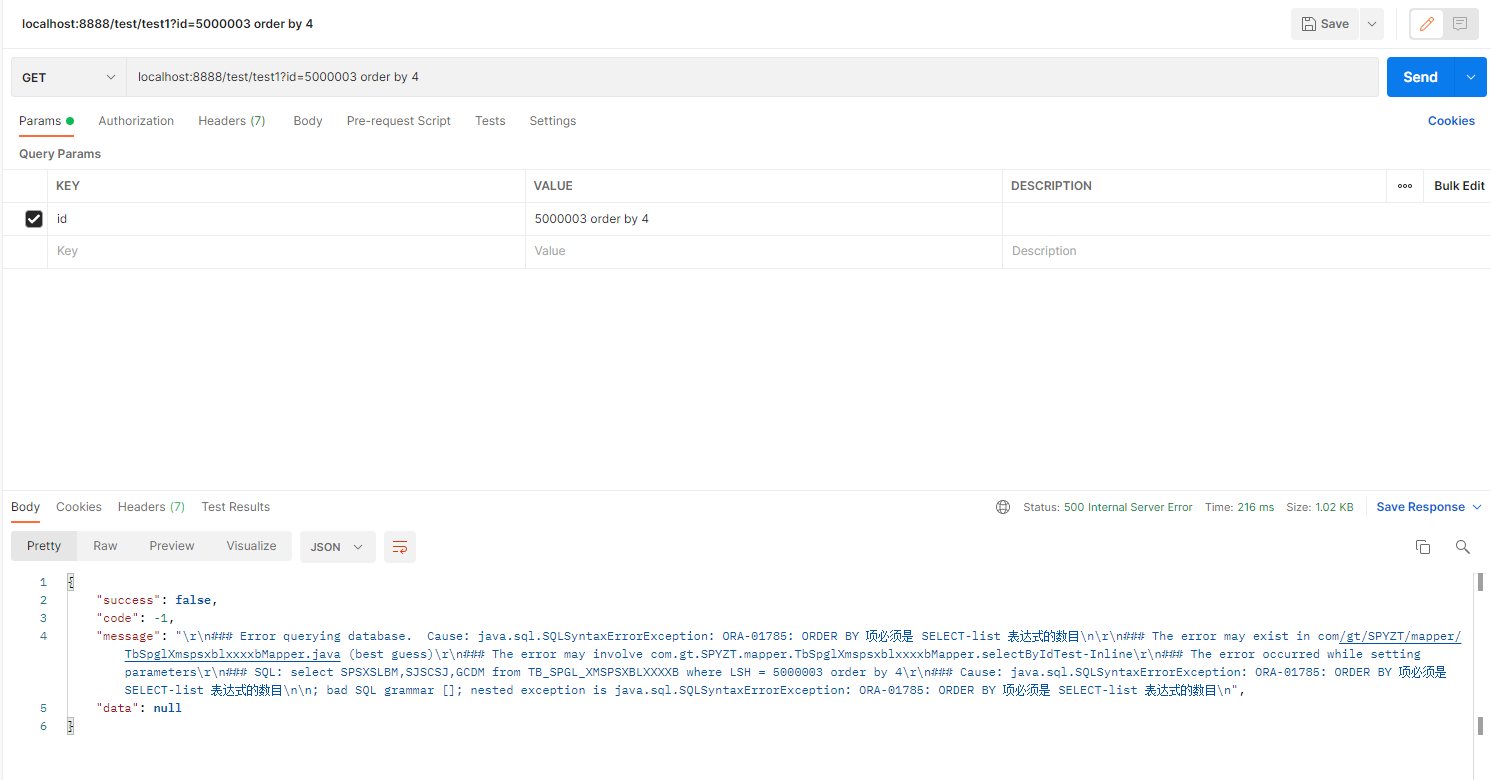Select the response Body tab
The width and height of the screenshot is (1491, 780).
(26, 507)
